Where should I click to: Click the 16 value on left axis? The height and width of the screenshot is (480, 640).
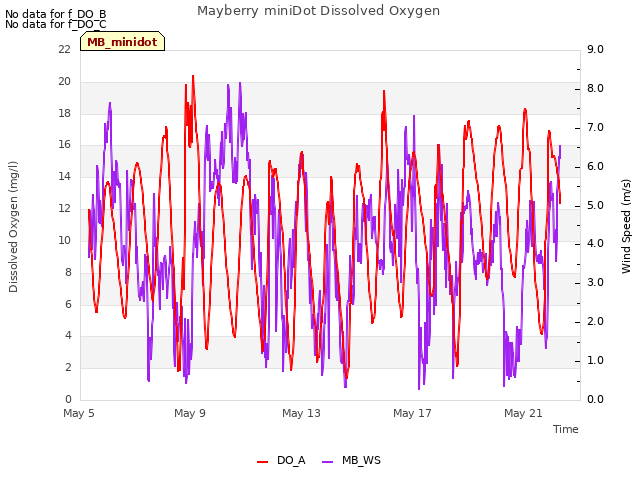64,144
